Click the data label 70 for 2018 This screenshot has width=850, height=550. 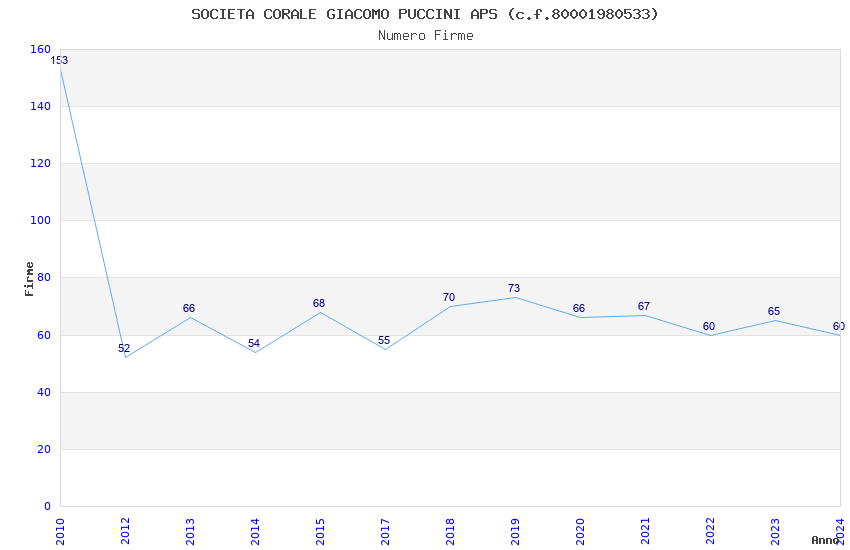tap(449, 297)
